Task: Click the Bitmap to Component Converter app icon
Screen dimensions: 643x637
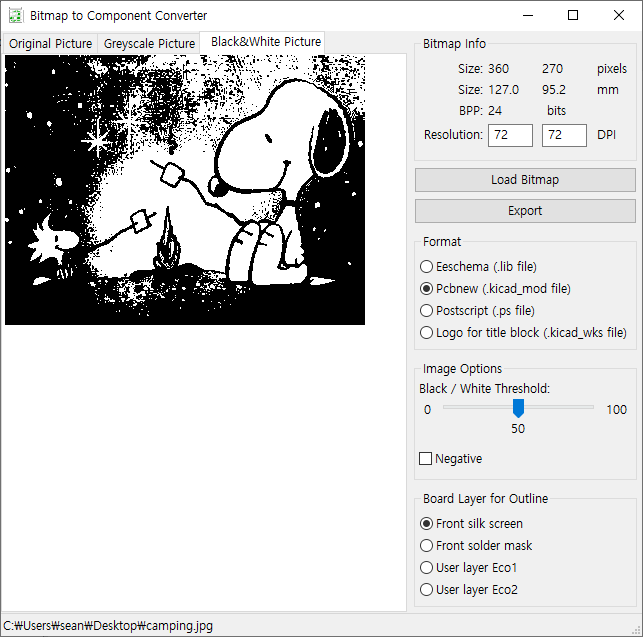Action: tap(16, 16)
